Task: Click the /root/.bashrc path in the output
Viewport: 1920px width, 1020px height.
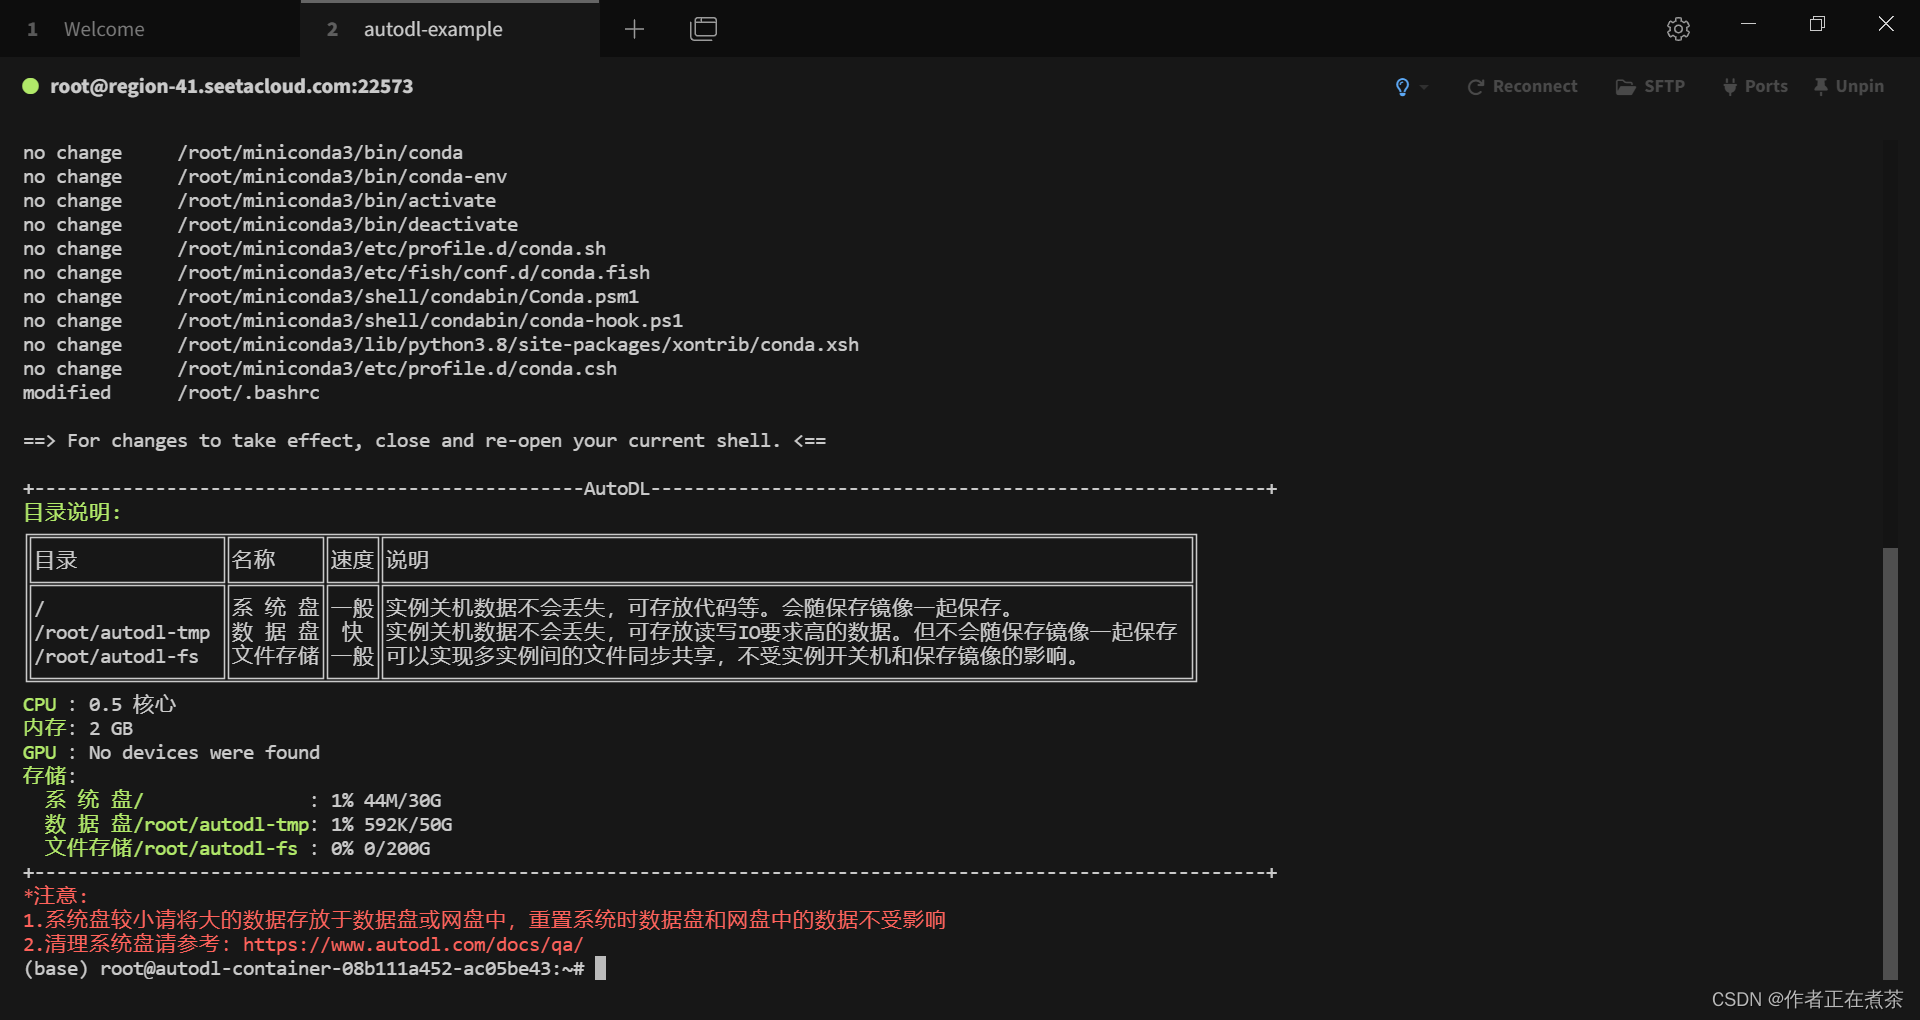Action: click(248, 393)
